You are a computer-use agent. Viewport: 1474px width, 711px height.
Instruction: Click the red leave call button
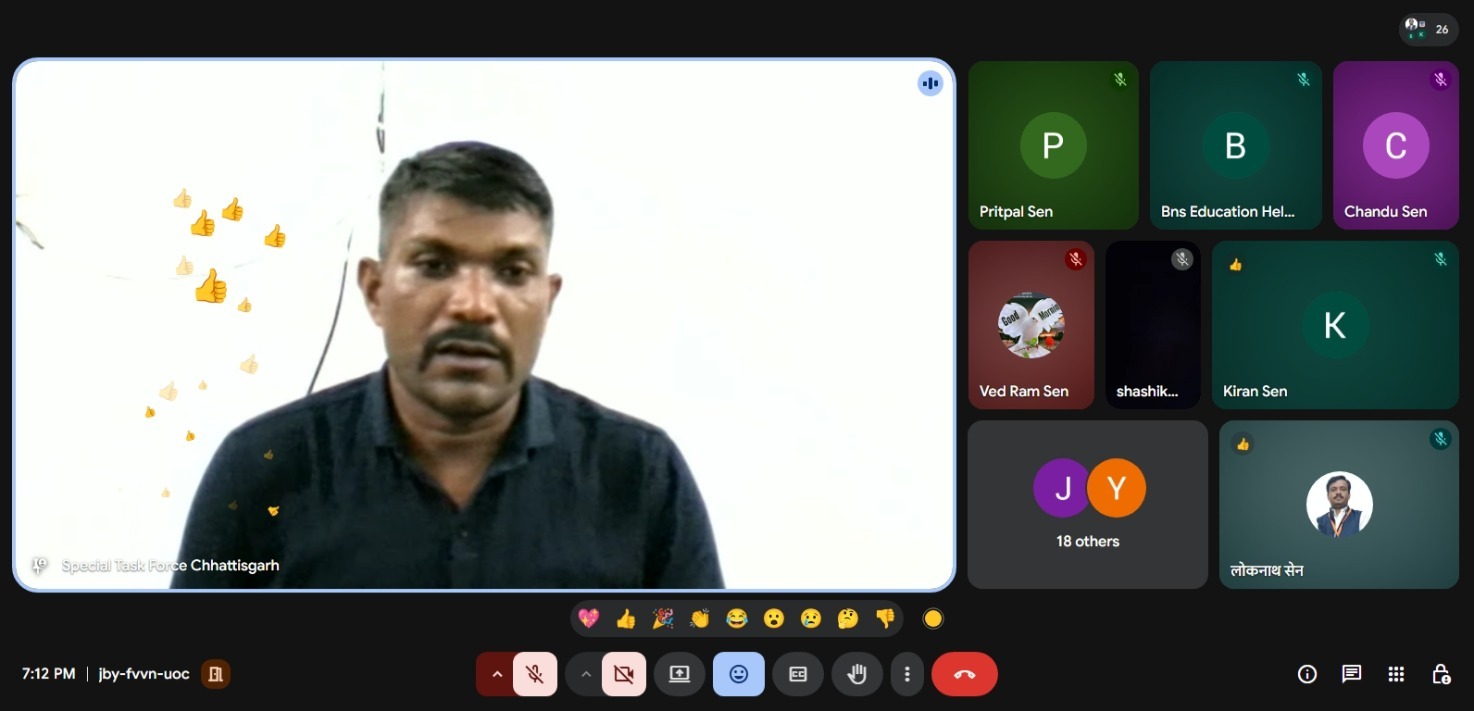click(x=964, y=674)
